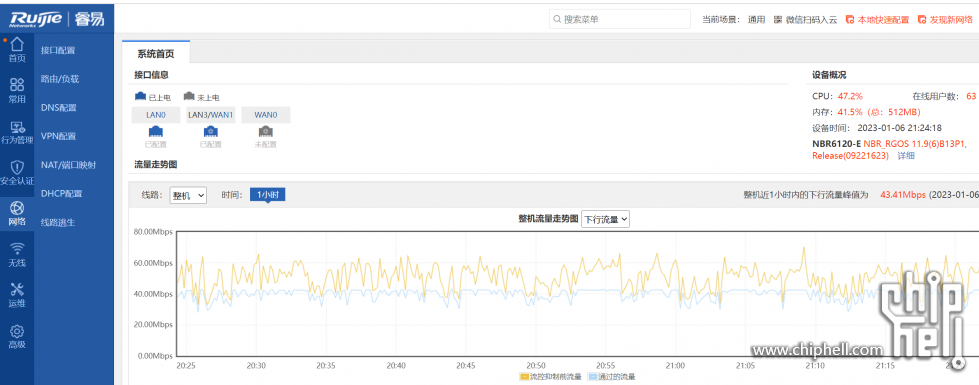Click the 设备时间 2023-01-06 21:24:18 text
Image resolution: width=979 pixels, height=385 pixels.
click(877, 129)
